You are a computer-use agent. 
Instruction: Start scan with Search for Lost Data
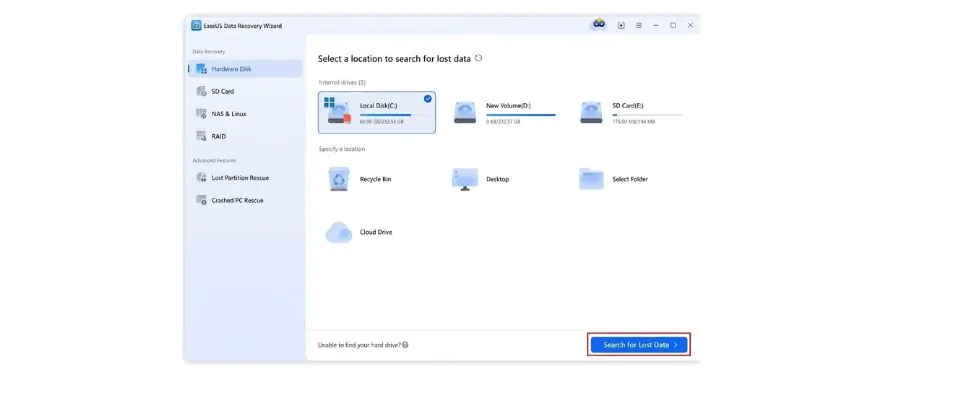[x=639, y=345]
